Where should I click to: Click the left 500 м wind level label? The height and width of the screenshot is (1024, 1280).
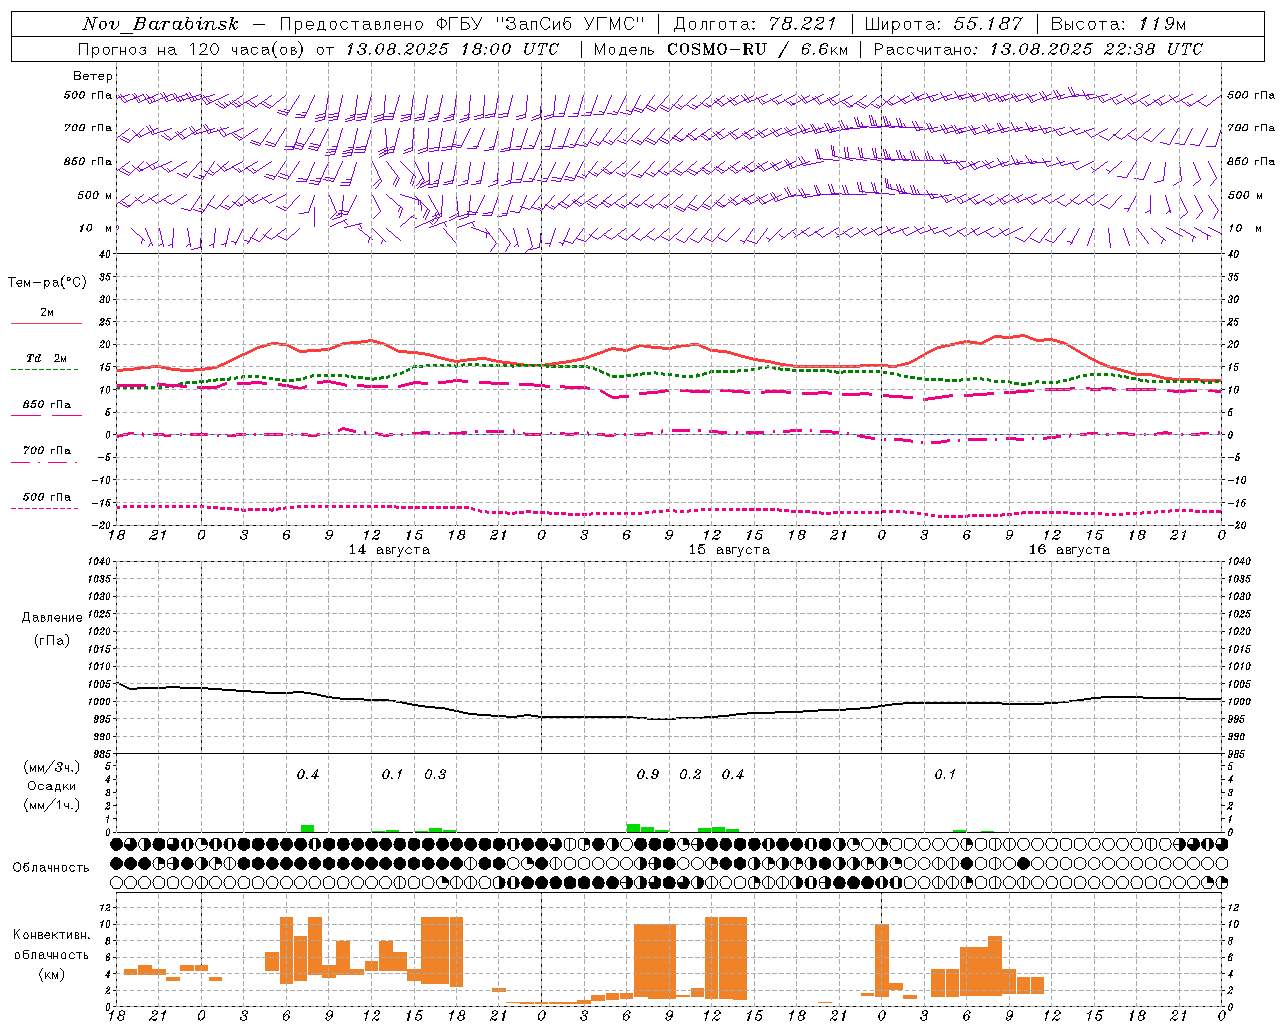pyautogui.click(x=95, y=196)
